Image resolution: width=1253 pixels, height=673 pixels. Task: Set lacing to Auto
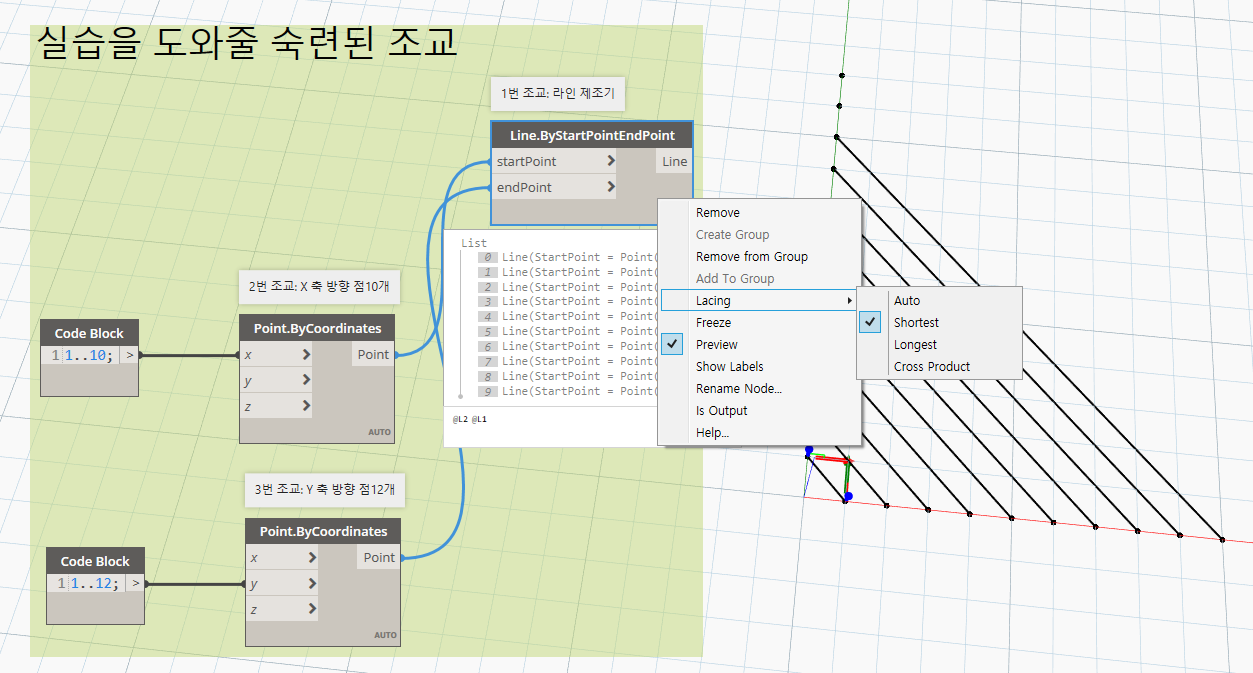tap(939, 301)
